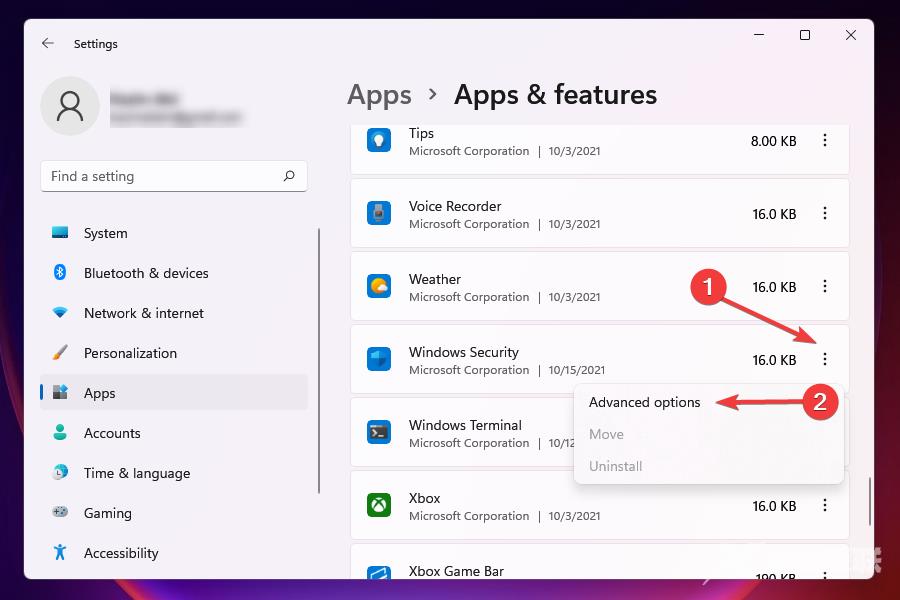Select the Weather app icon
This screenshot has width=900, height=600.
tap(379, 286)
